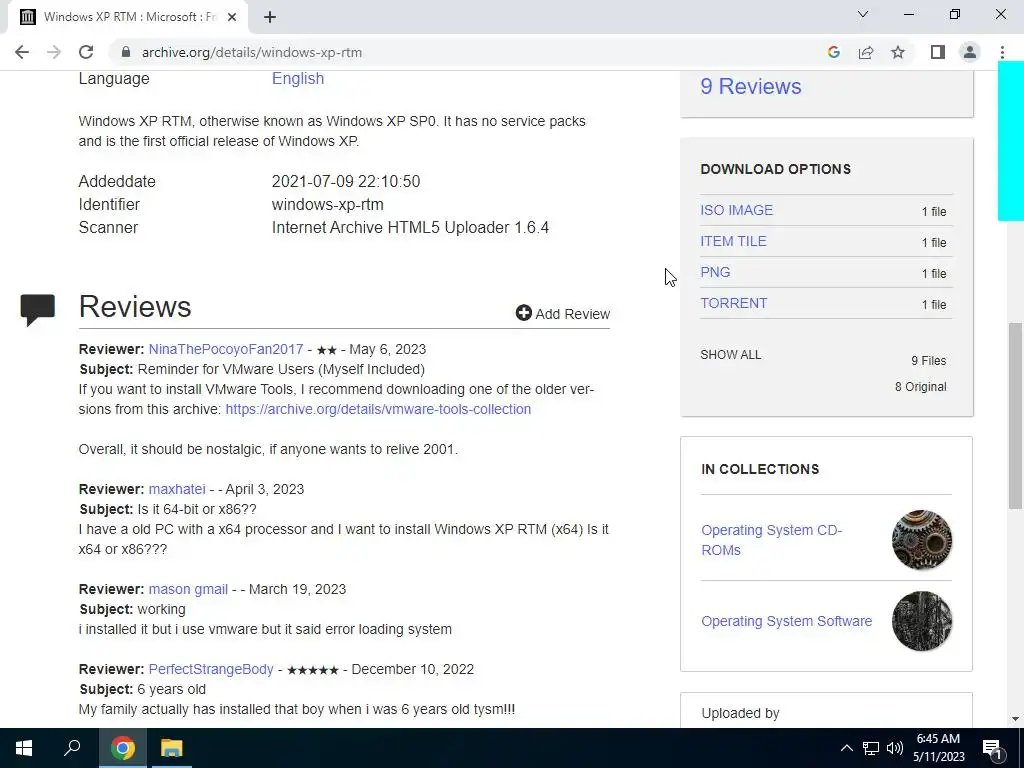Viewport: 1024px width, 768px height.
Task: Open reviewer NinaThePocoyoFan2017 profile
Action: 226,349
